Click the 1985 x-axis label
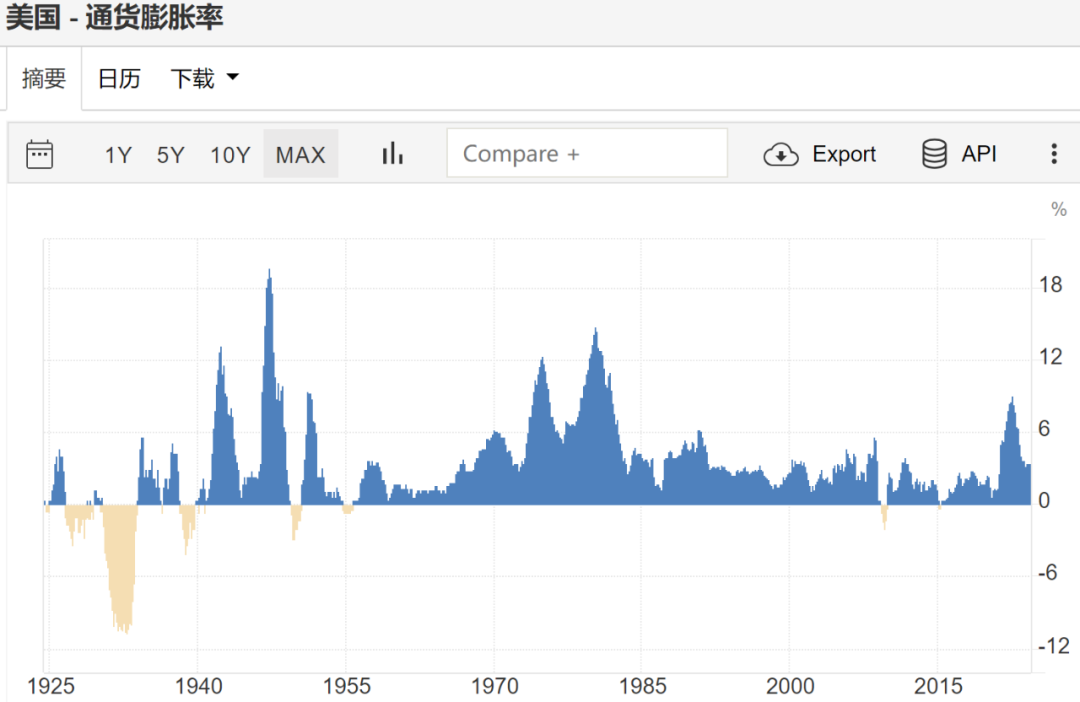This screenshot has height=702, width=1080. point(642,686)
